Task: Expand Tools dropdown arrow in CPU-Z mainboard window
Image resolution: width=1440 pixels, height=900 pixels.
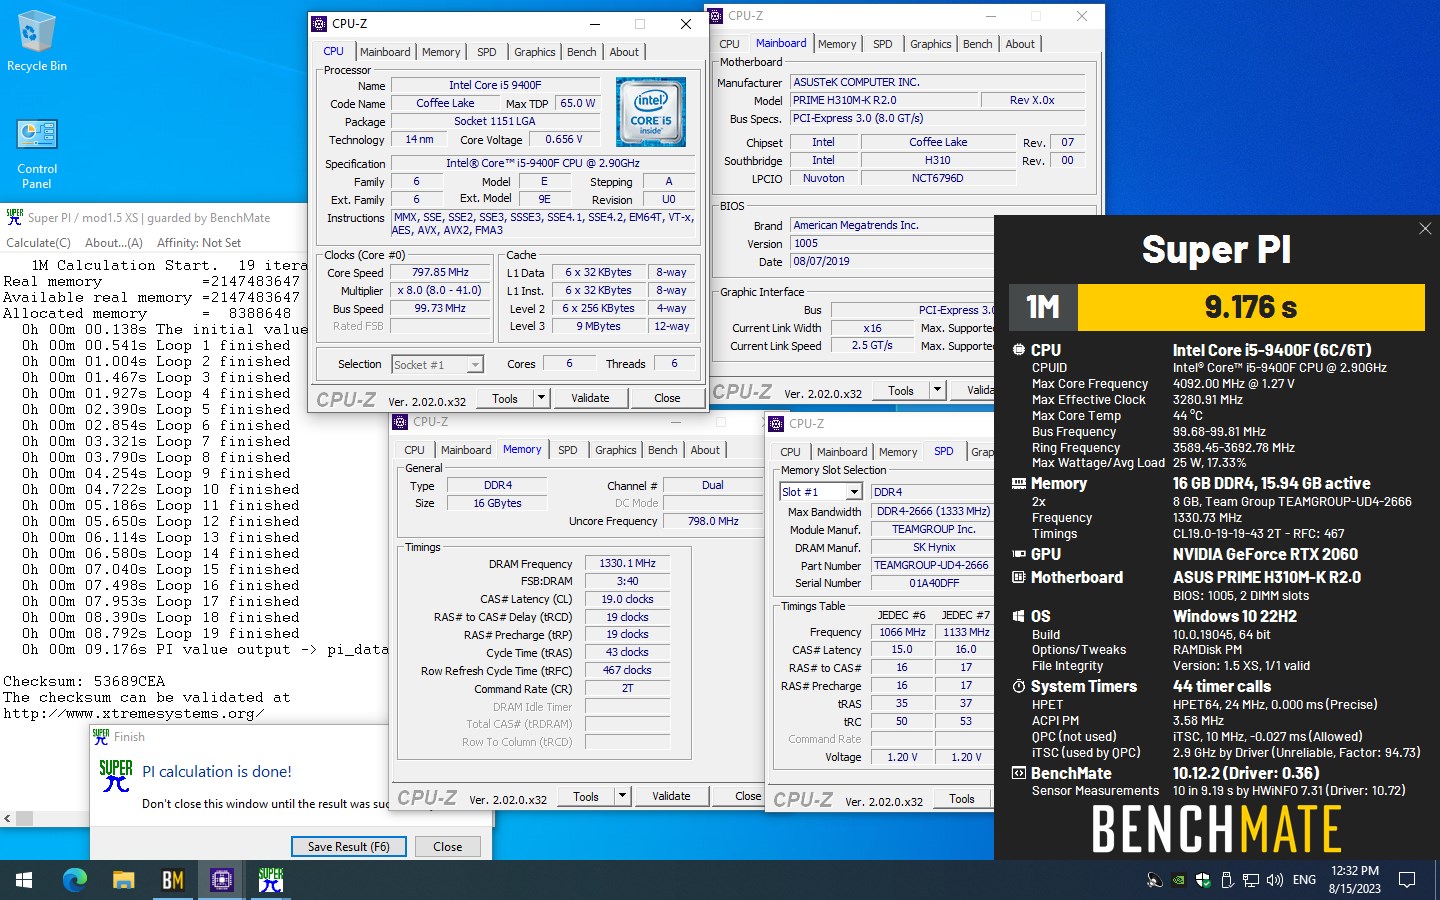Action: click(937, 390)
